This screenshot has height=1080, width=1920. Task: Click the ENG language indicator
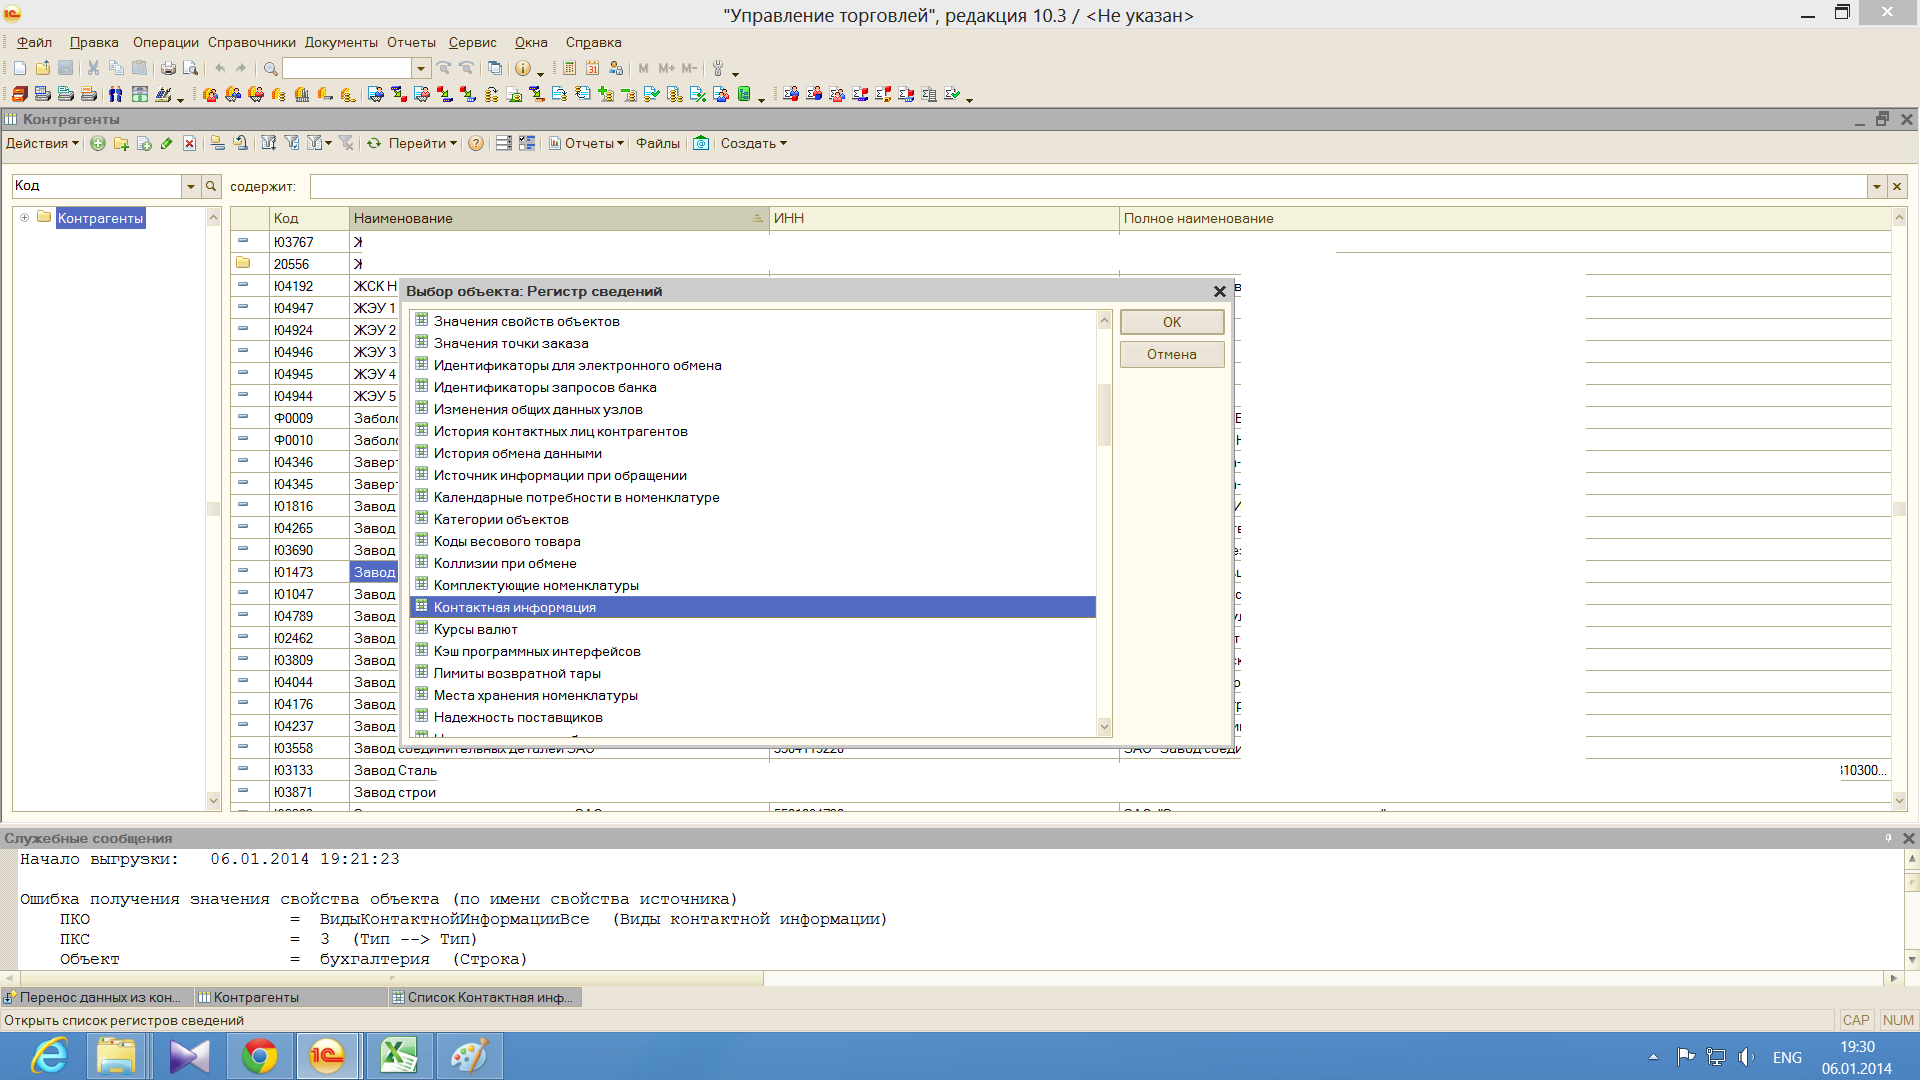(1787, 1057)
